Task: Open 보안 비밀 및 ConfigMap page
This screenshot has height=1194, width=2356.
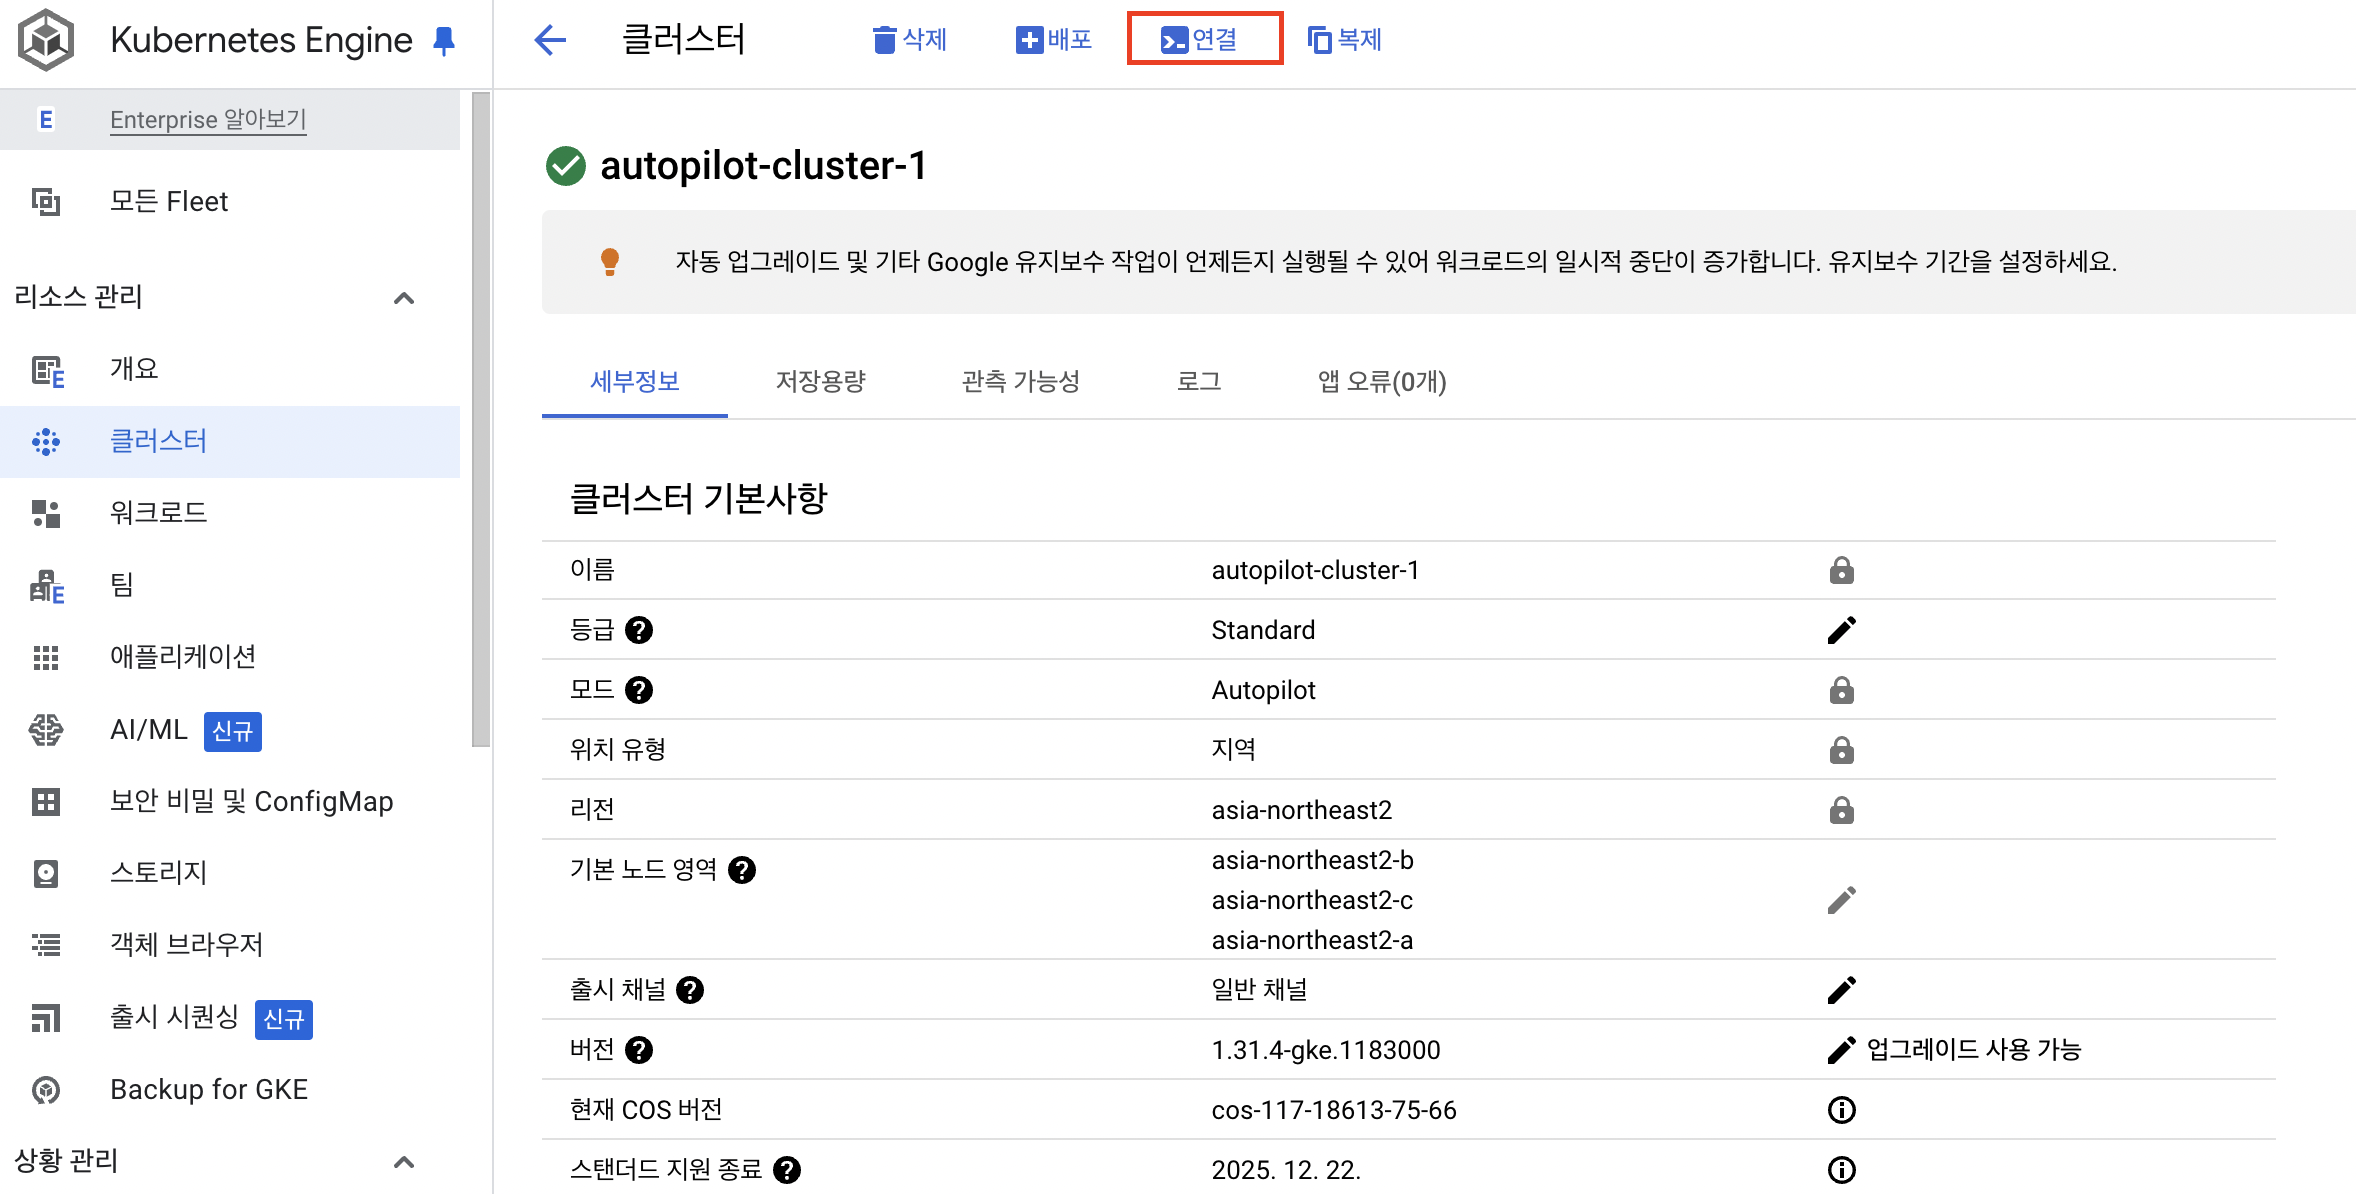Action: 252,801
